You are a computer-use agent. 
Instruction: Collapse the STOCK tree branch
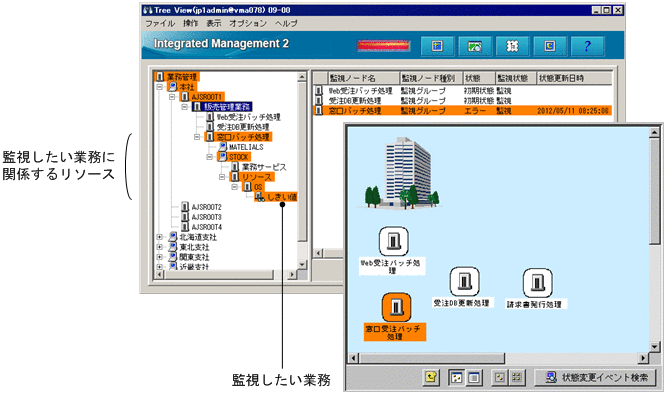tap(210, 157)
